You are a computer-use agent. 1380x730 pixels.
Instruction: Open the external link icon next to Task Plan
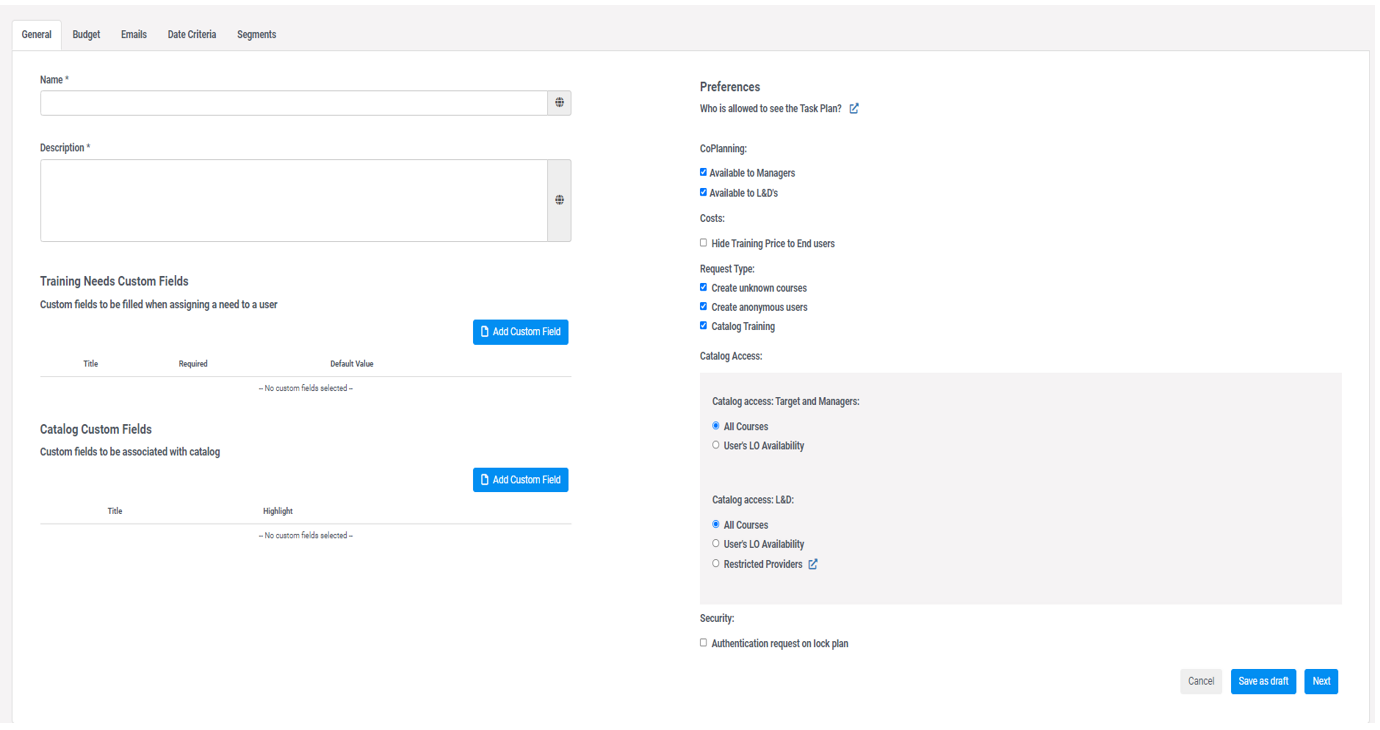[854, 109]
